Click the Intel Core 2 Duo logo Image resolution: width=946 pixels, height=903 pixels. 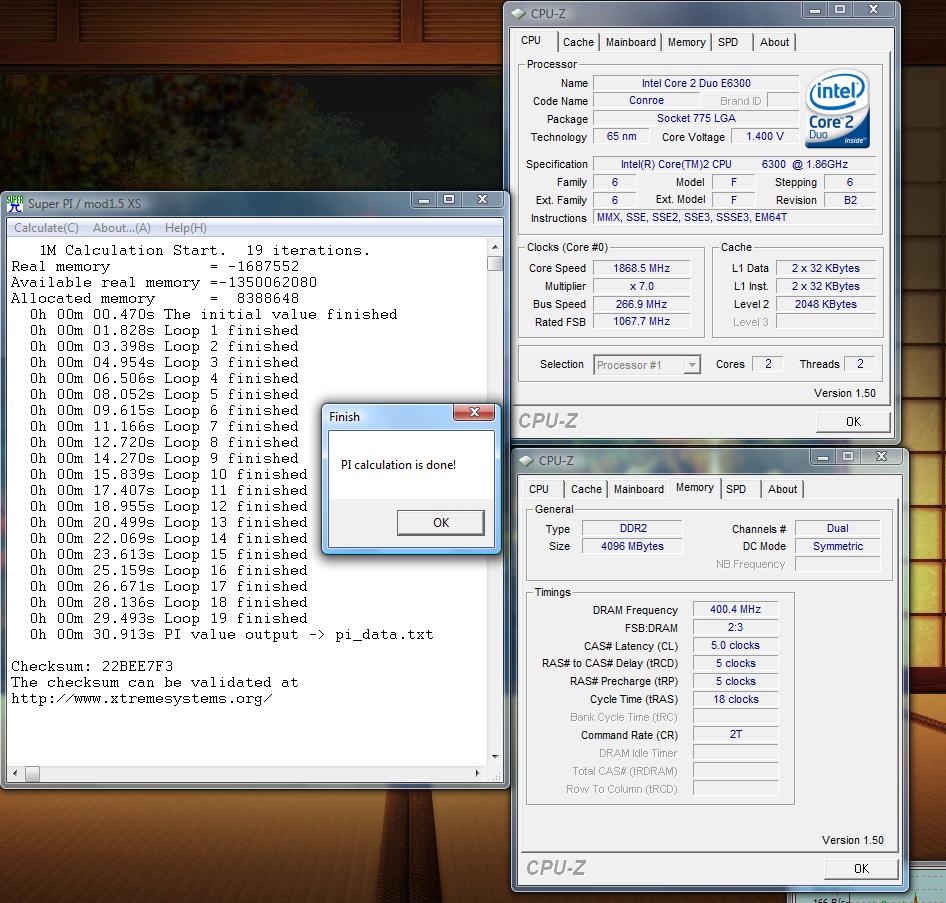tap(837, 108)
